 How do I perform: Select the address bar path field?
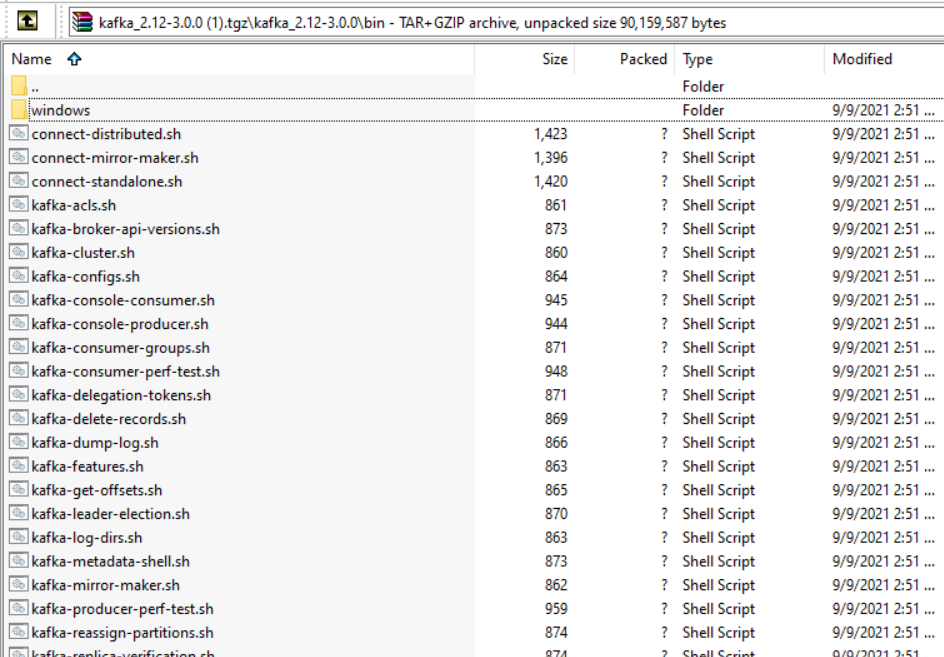(x=506, y=22)
